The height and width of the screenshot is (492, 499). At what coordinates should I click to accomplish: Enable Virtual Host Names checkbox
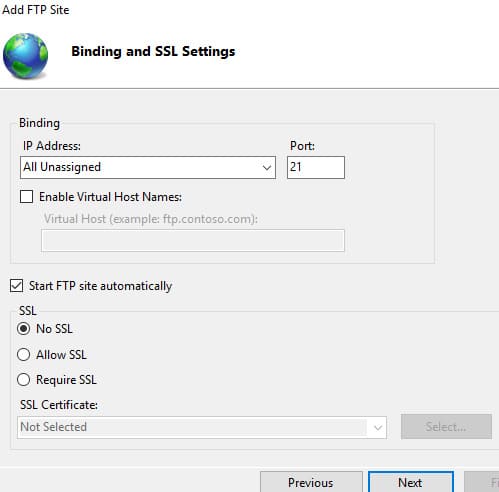coord(26,197)
